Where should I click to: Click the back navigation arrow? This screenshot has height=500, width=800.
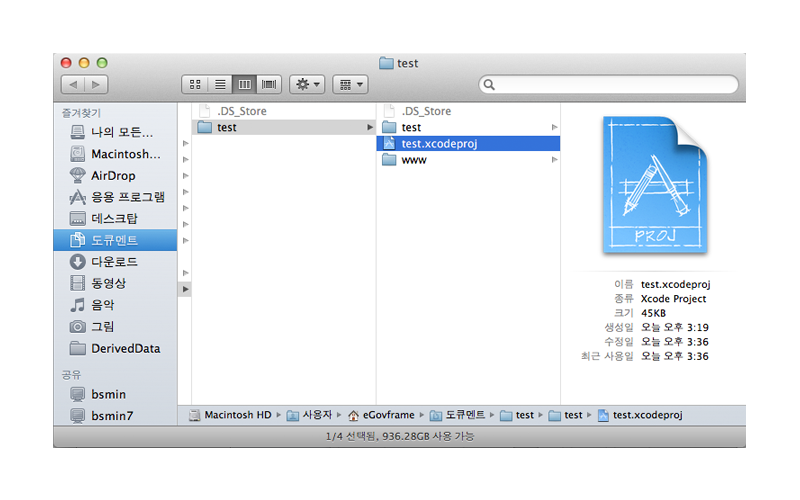pos(73,85)
